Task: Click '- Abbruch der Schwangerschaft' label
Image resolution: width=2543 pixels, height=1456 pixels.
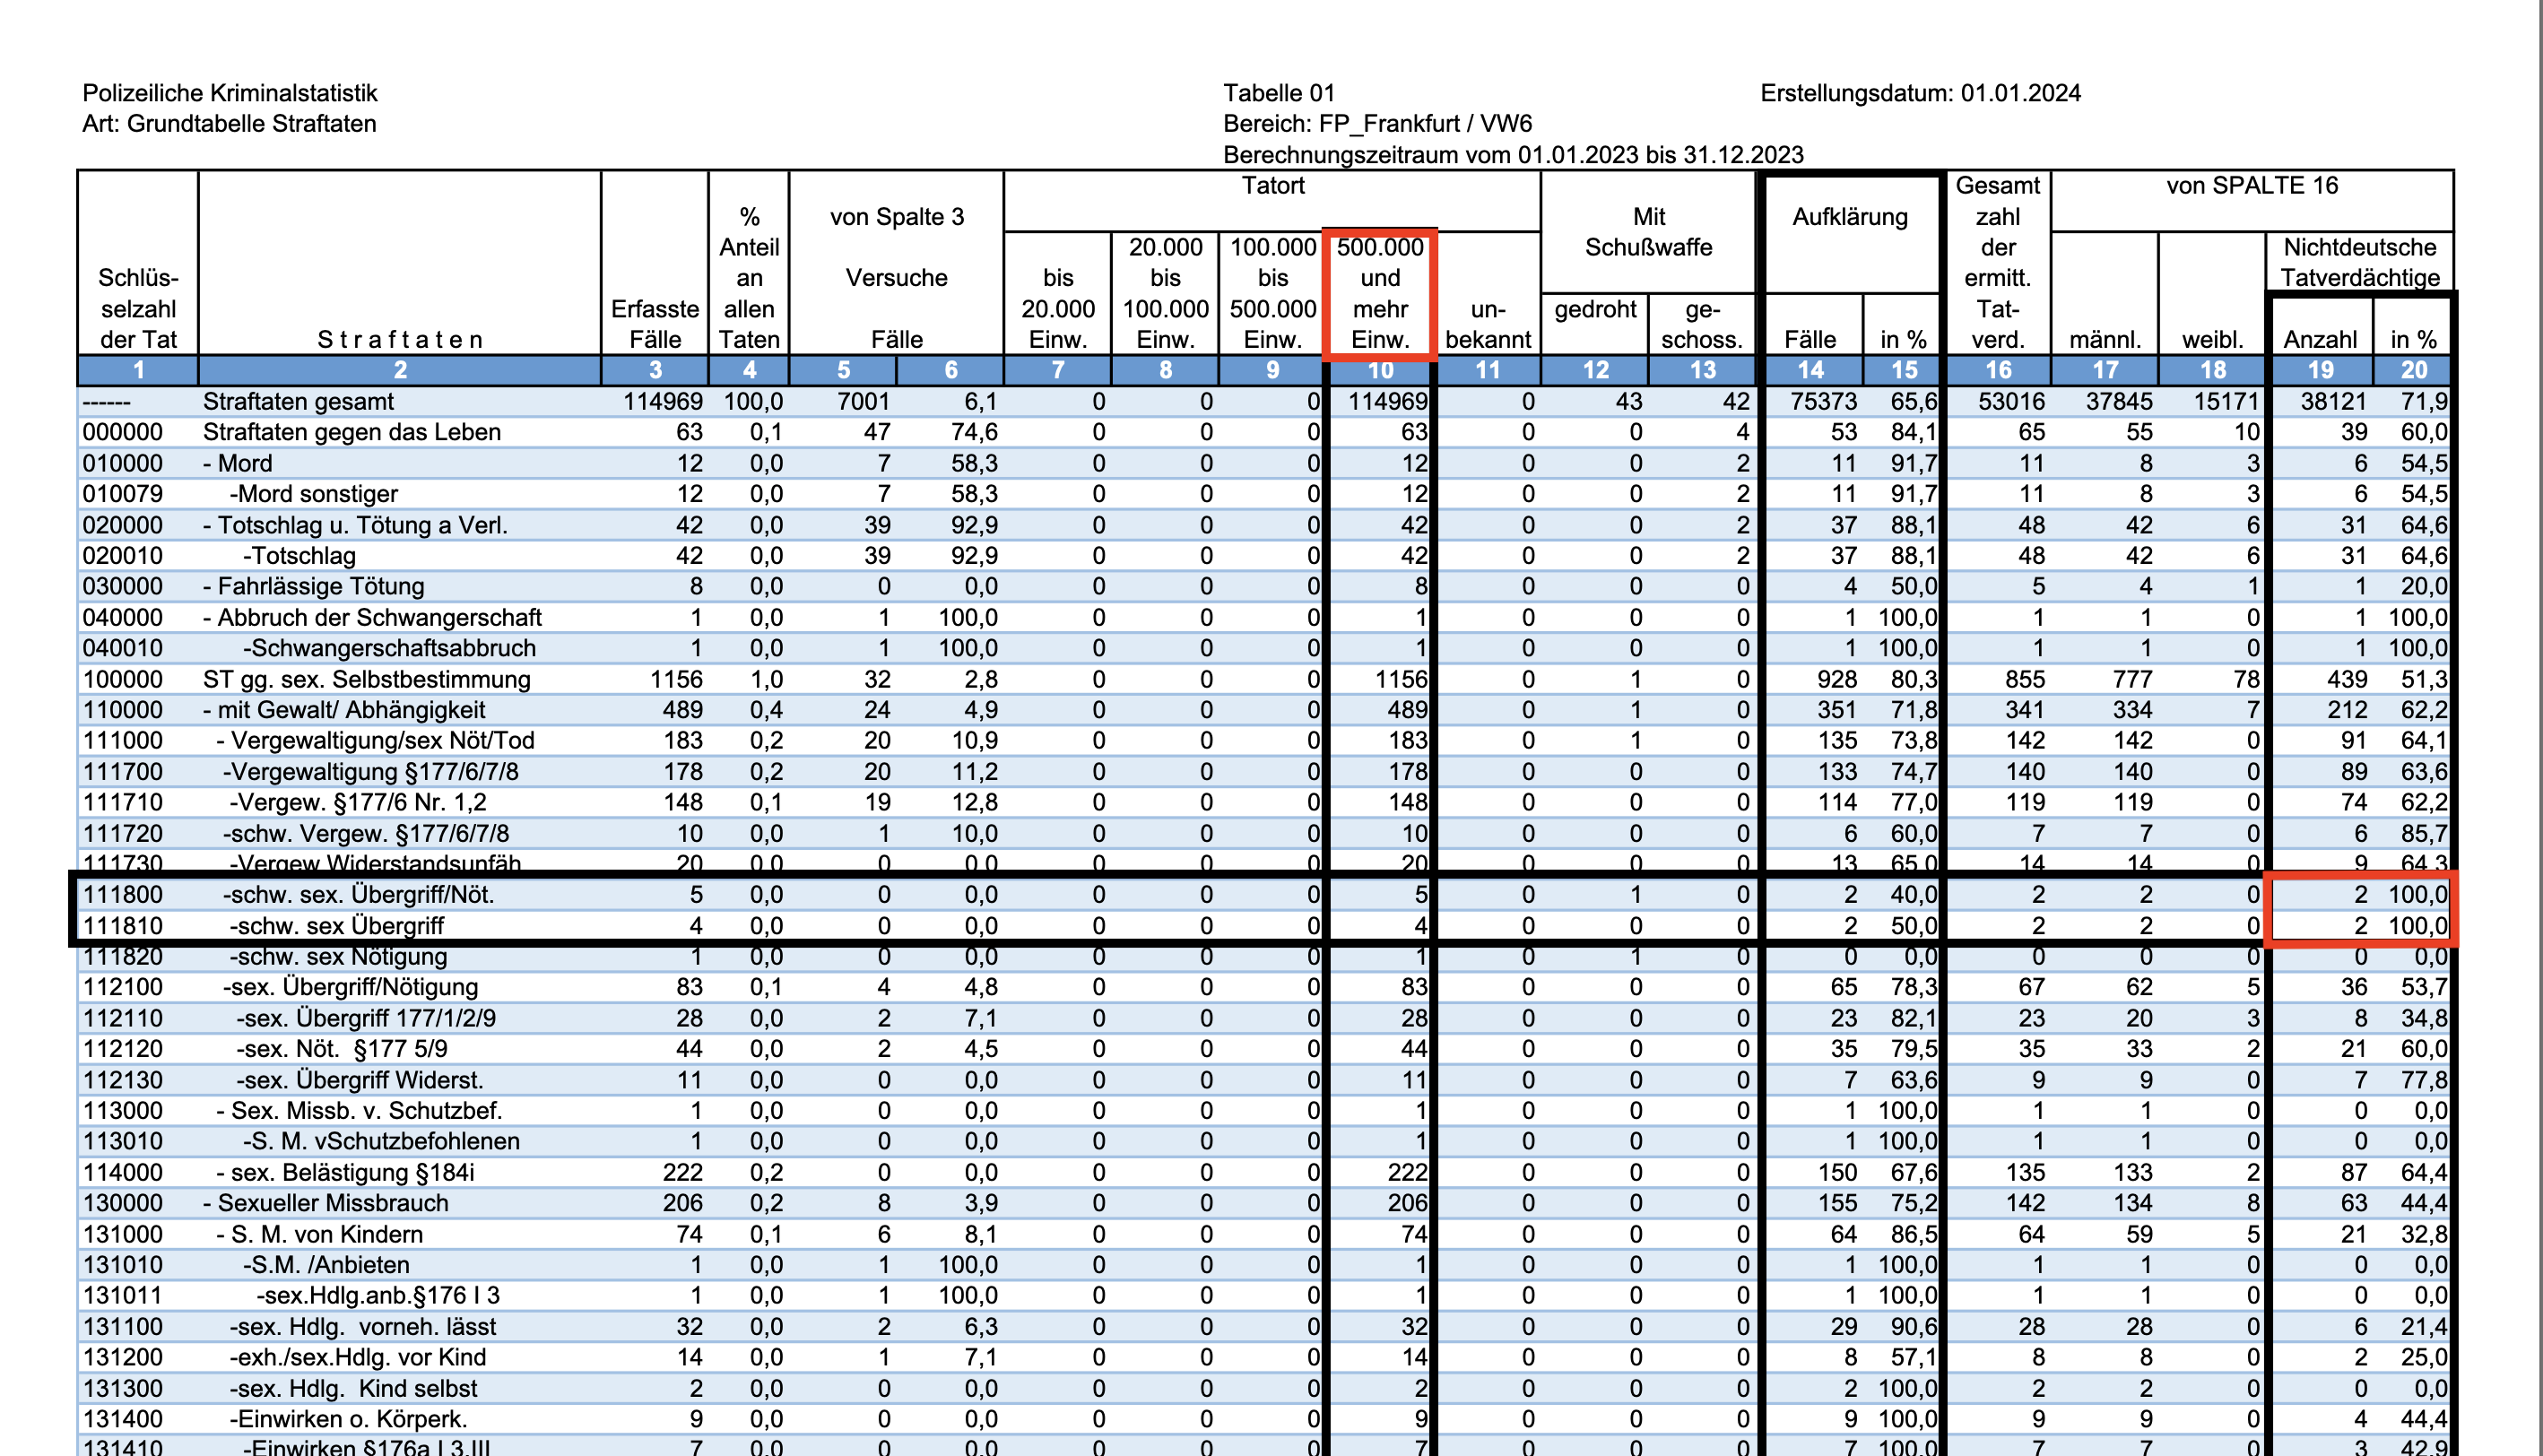Action: click(x=372, y=617)
